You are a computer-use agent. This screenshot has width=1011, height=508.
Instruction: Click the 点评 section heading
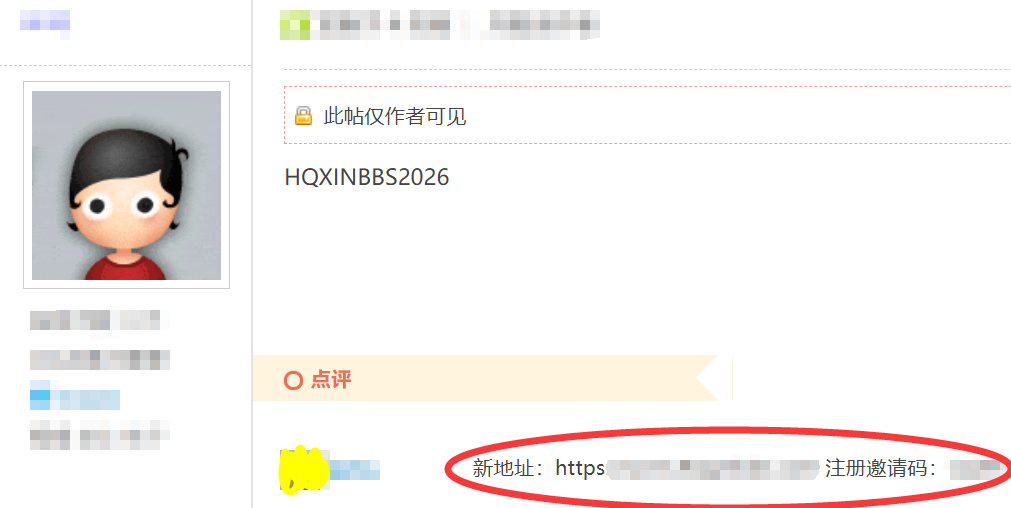[x=331, y=380]
